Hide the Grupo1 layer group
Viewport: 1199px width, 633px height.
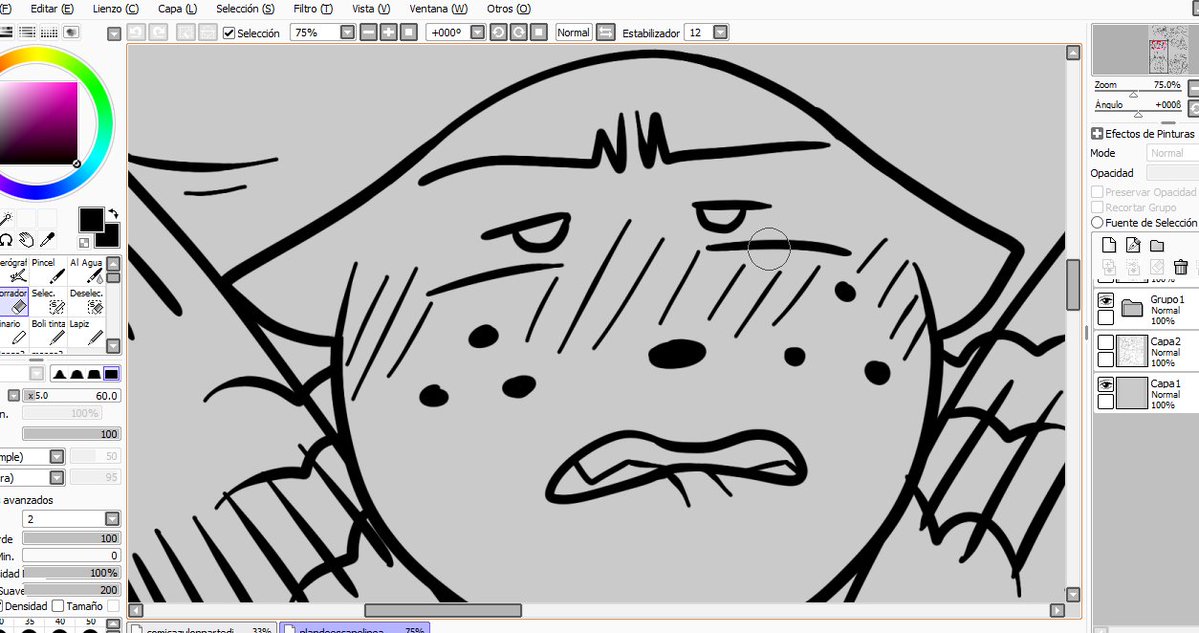[x=1106, y=300]
